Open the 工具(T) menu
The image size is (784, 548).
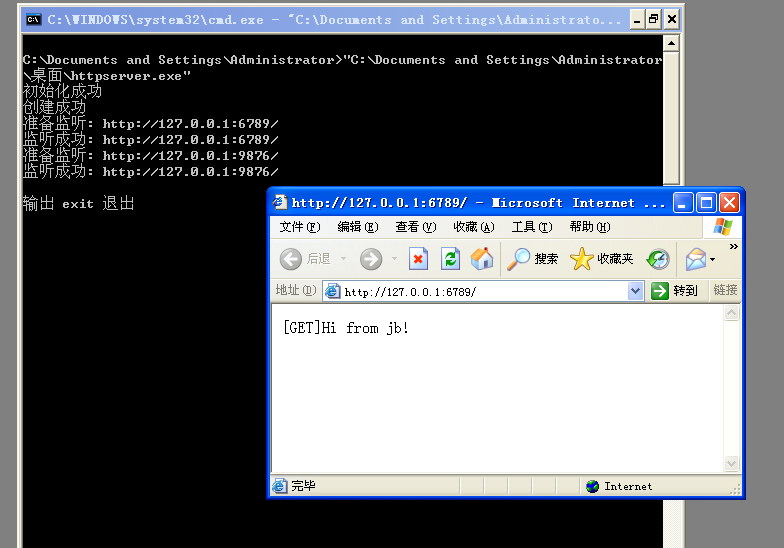pyautogui.click(x=532, y=227)
